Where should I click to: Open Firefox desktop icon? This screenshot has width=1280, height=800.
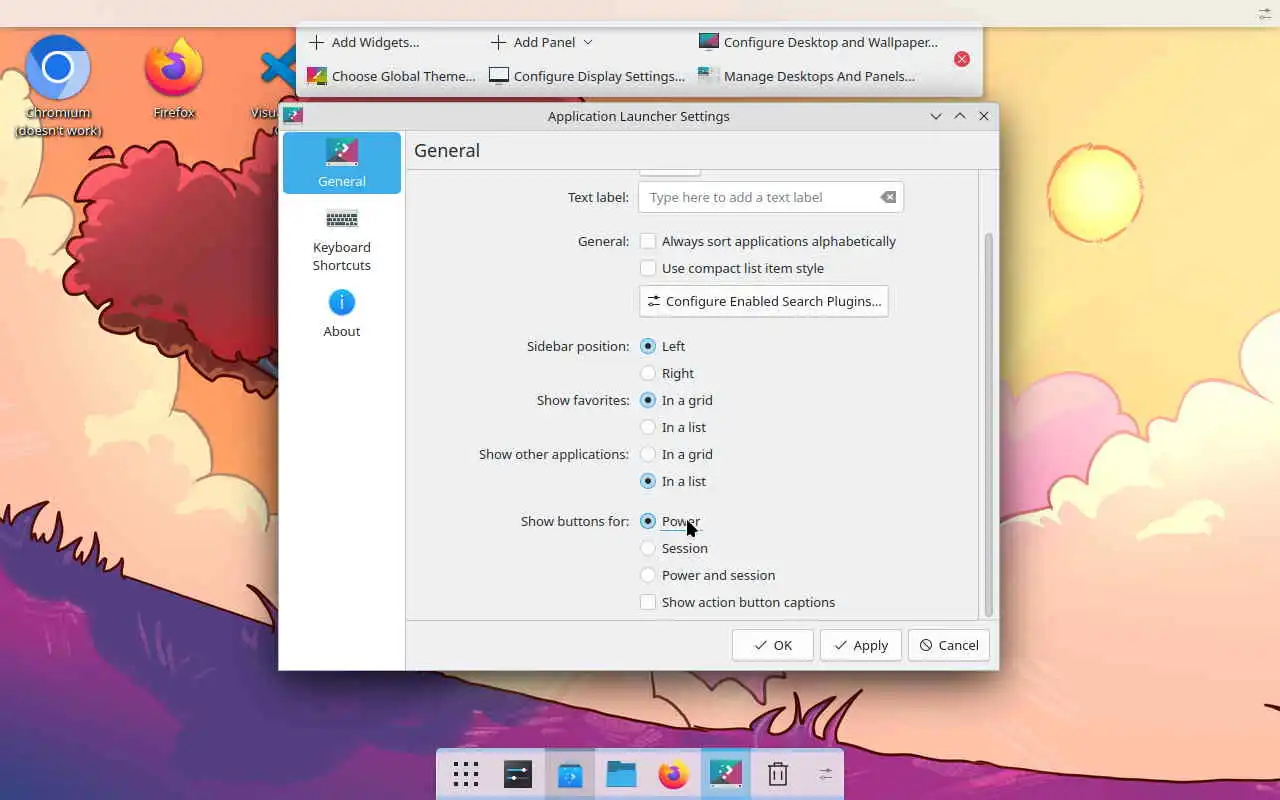(174, 80)
